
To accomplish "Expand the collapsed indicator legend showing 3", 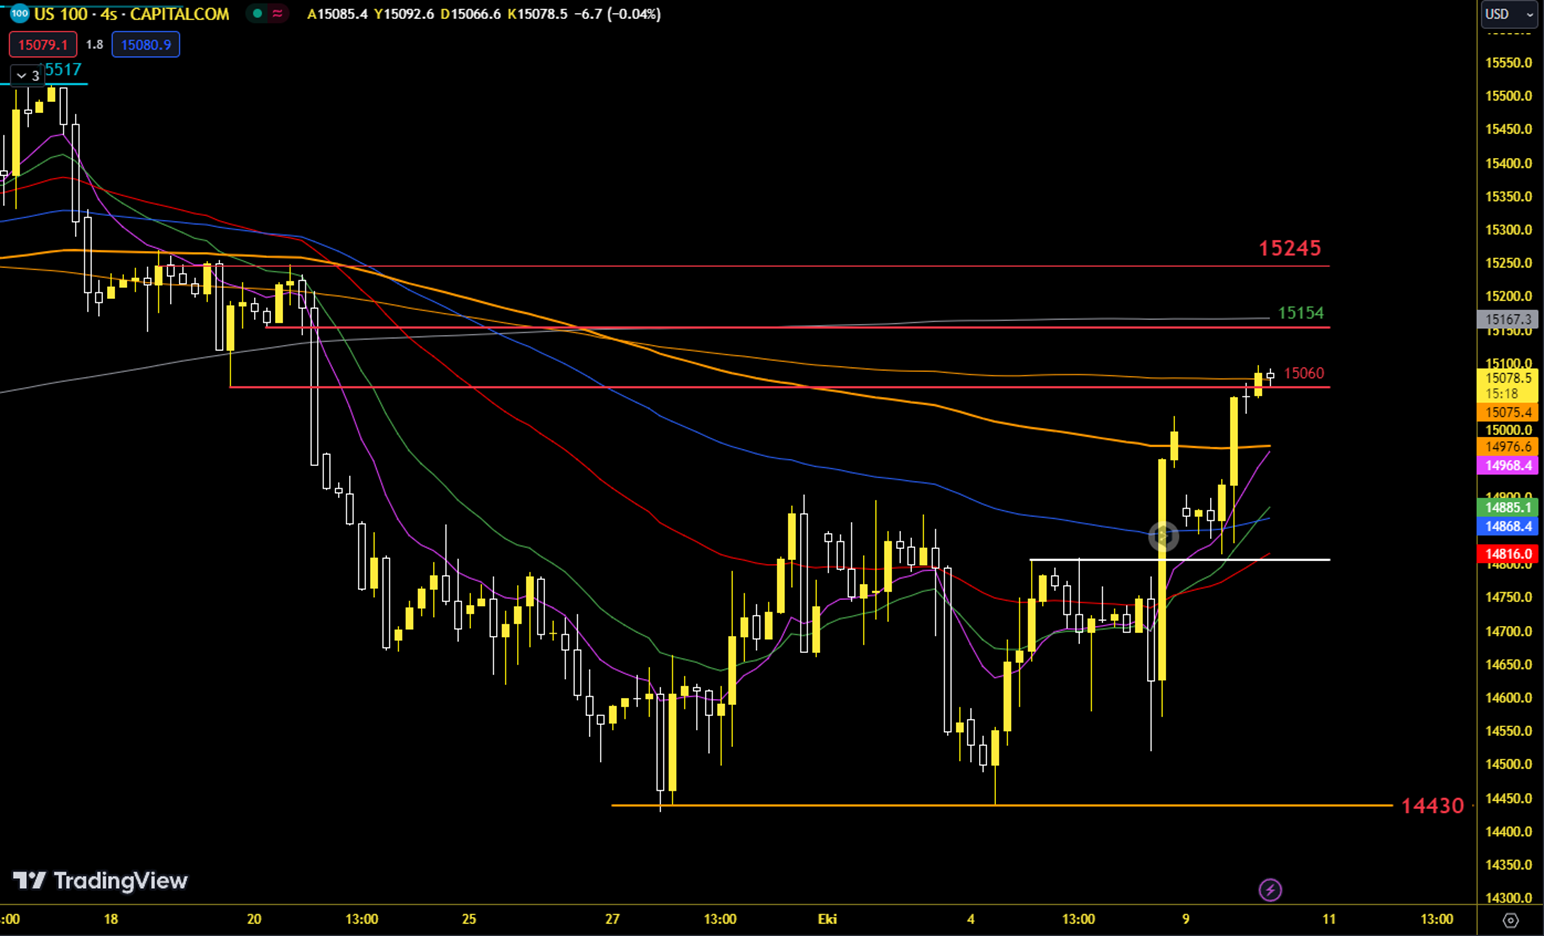I will (x=27, y=75).
